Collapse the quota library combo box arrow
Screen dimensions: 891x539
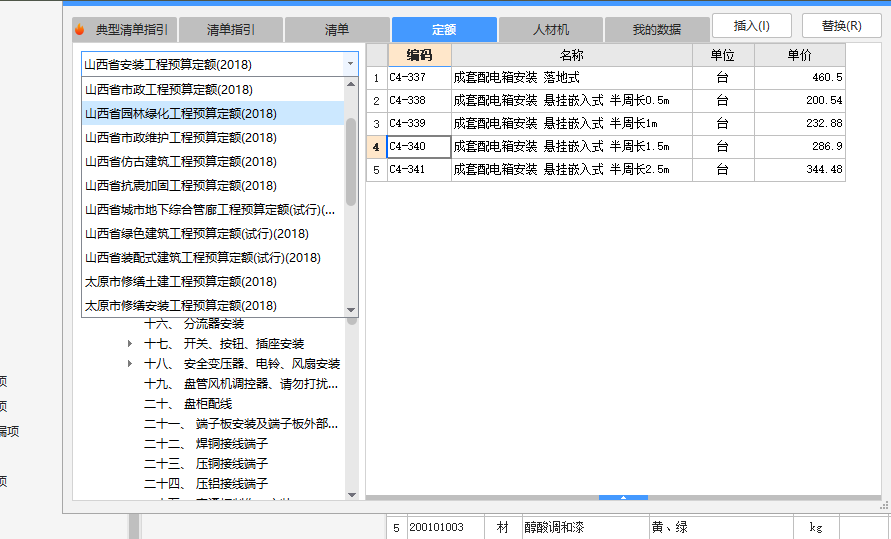350,64
